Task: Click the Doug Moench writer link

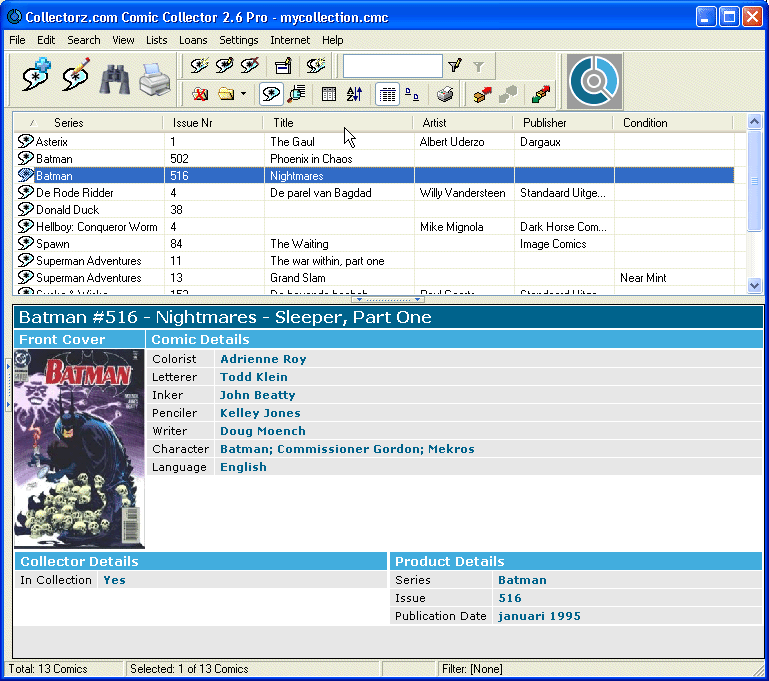Action: 262,431
